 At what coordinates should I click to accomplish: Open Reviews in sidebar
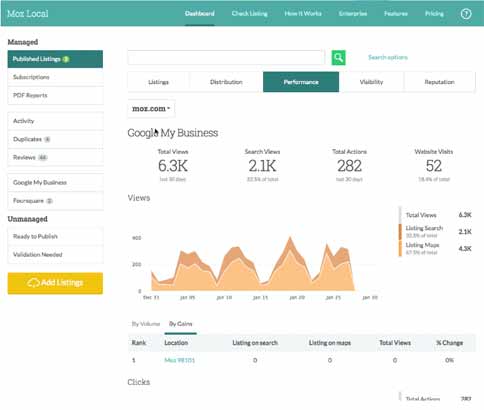pyautogui.click(x=55, y=157)
